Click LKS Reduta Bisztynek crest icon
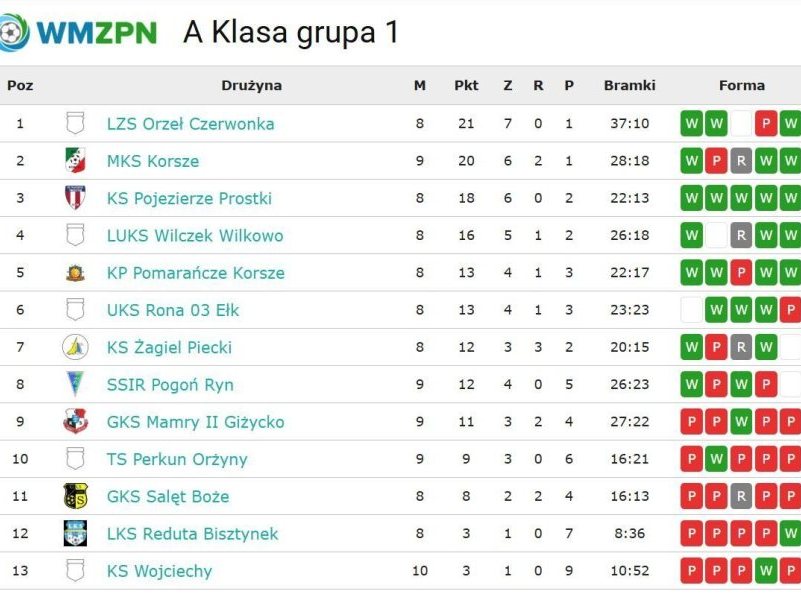801x600 pixels. pyautogui.click(x=75, y=534)
